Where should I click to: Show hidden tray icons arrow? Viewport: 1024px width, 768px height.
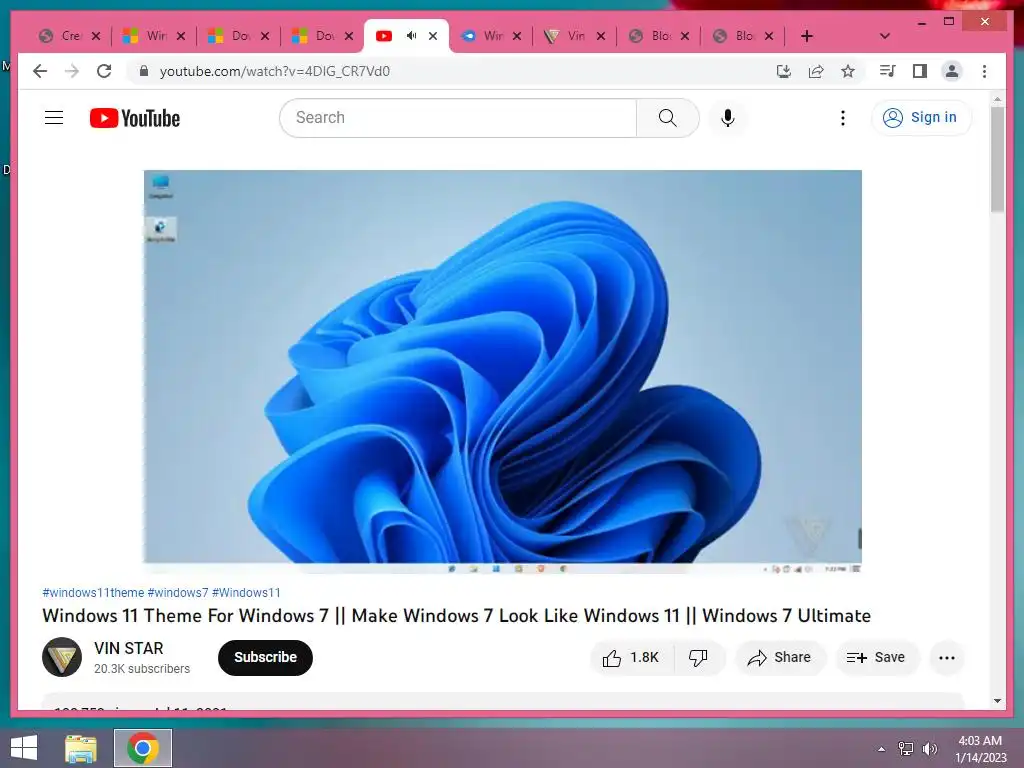[x=882, y=749]
